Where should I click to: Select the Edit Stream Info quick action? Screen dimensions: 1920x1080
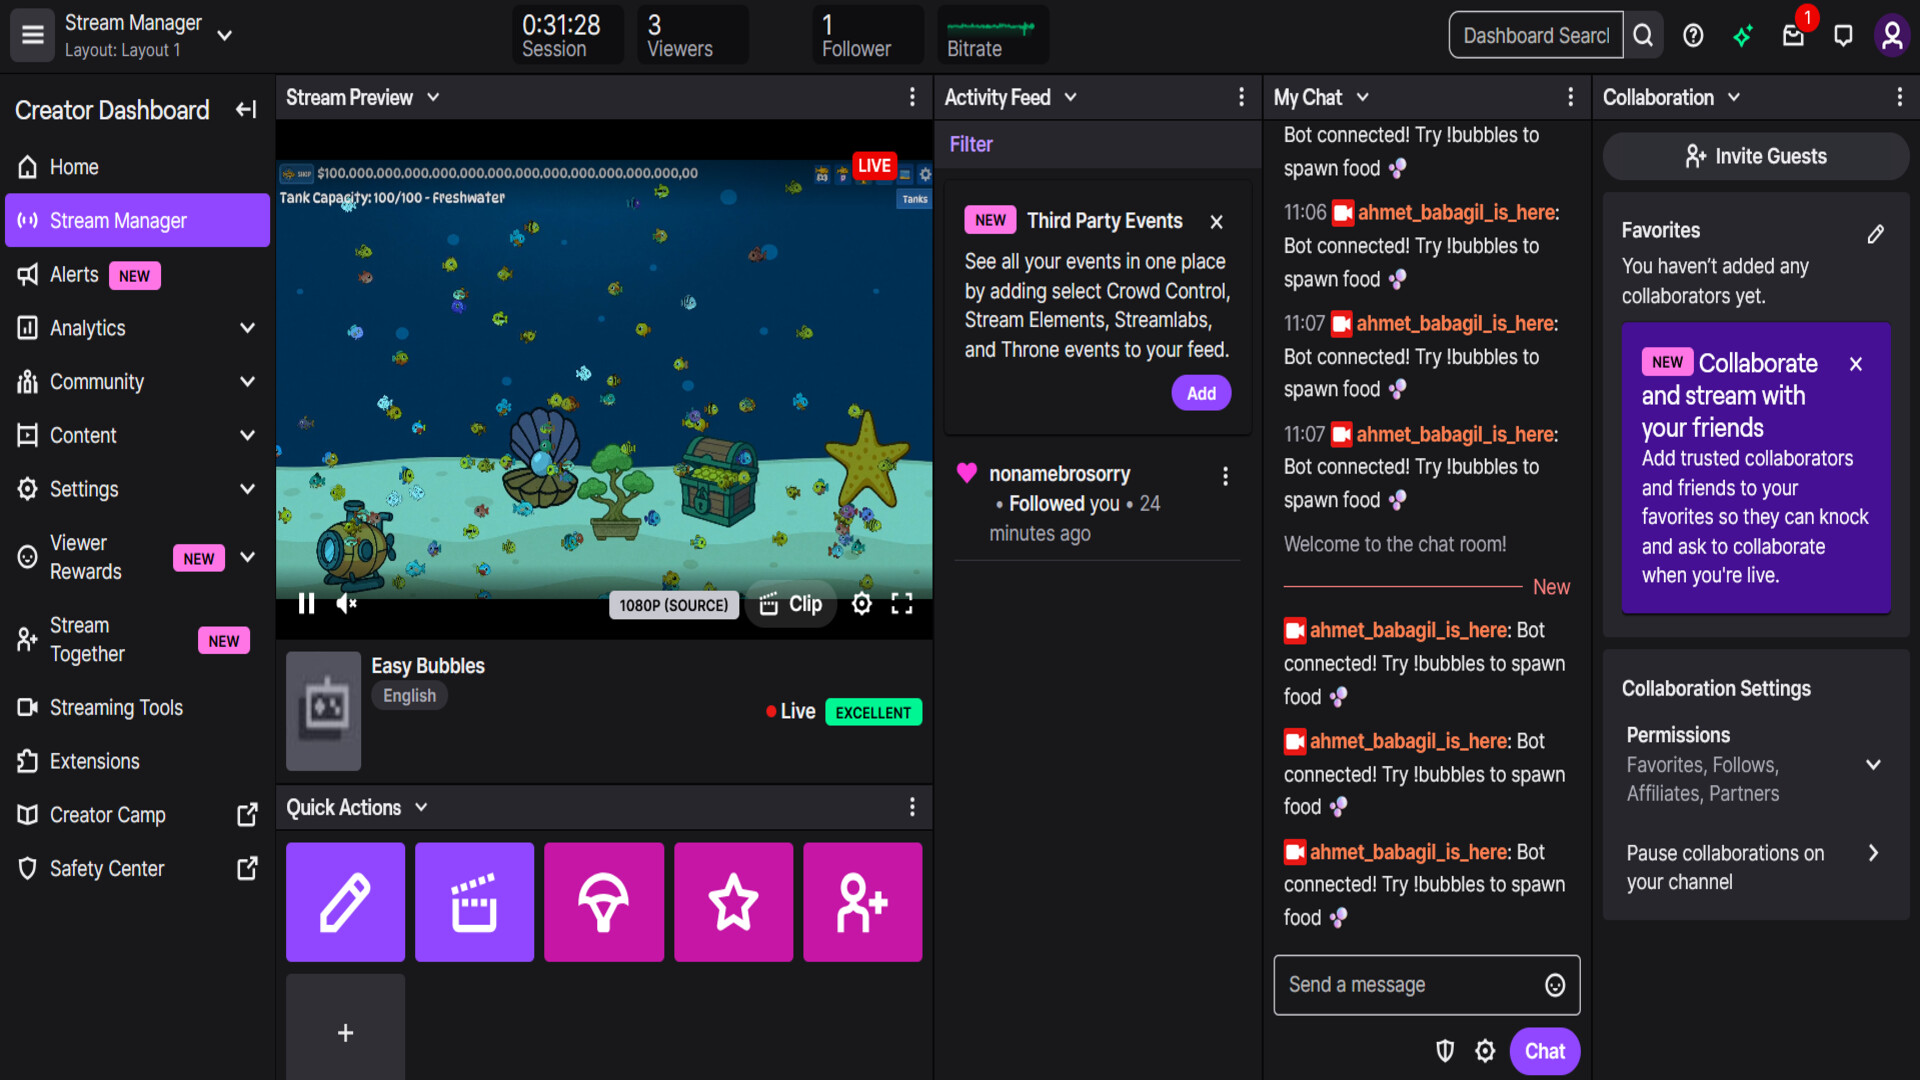tap(344, 901)
